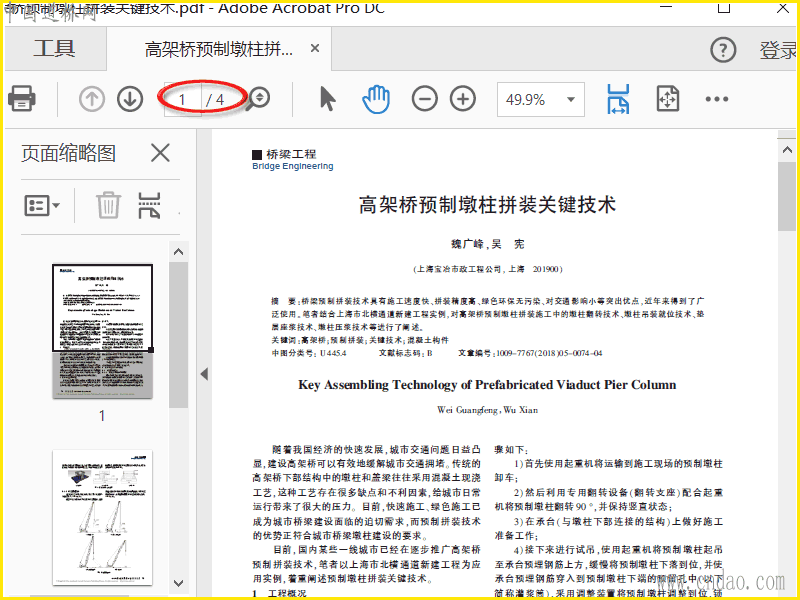Screen dimensions: 800x600
Task: Open the help question mark icon
Action: 723,50
